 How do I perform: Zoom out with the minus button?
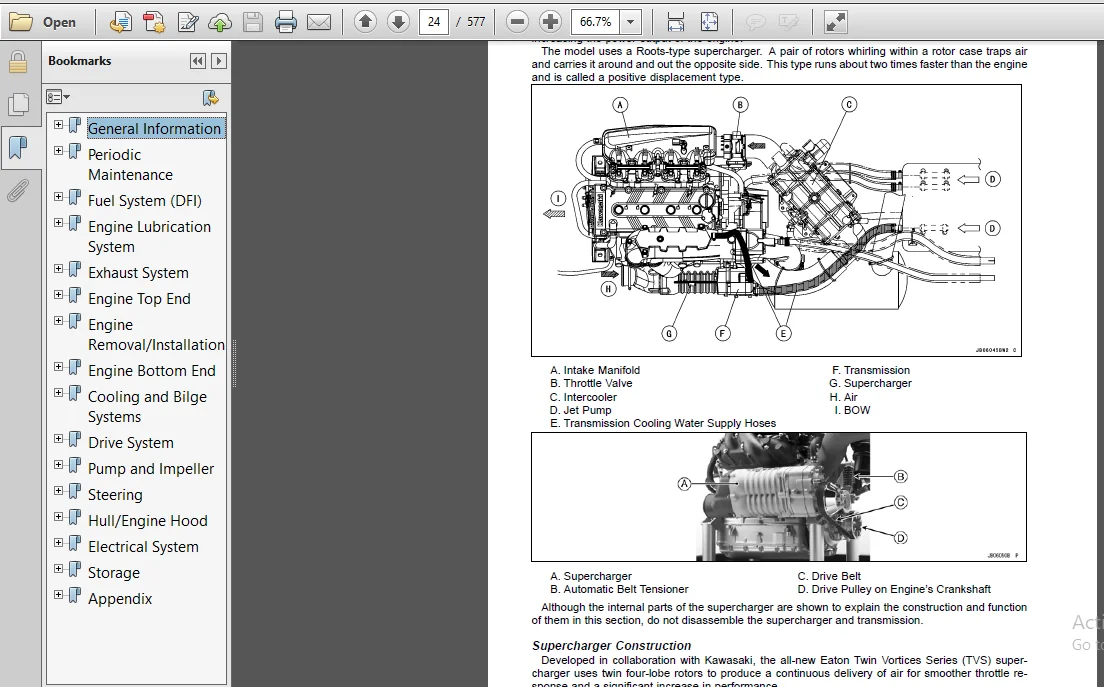coord(517,22)
